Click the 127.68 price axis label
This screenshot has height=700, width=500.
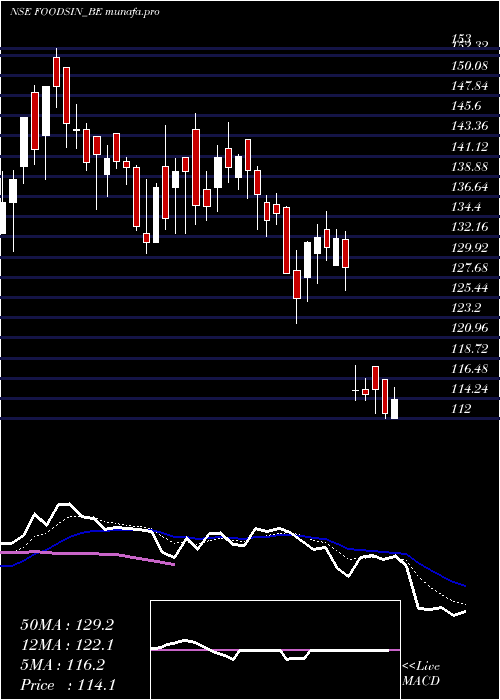[x=469, y=267]
